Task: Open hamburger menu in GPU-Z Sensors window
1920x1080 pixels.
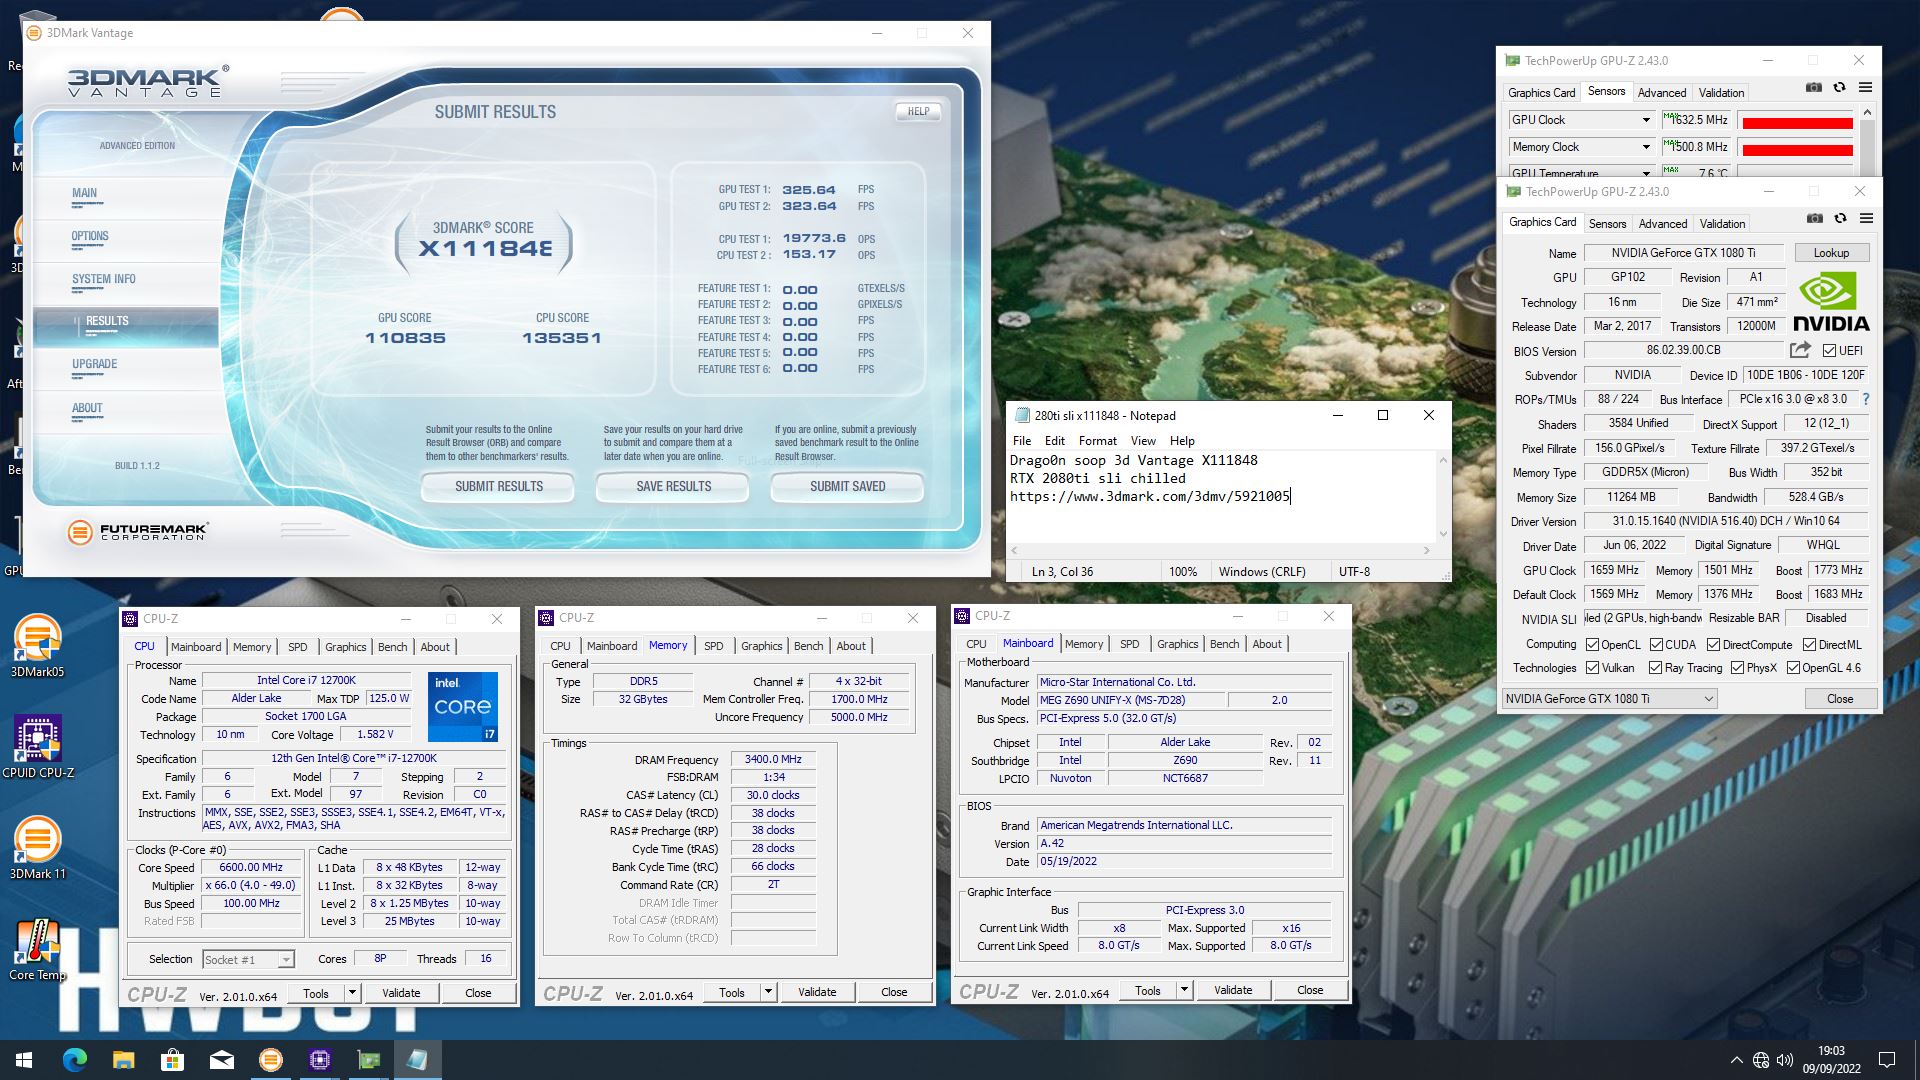Action: pyautogui.click(x=1865, y=88)
